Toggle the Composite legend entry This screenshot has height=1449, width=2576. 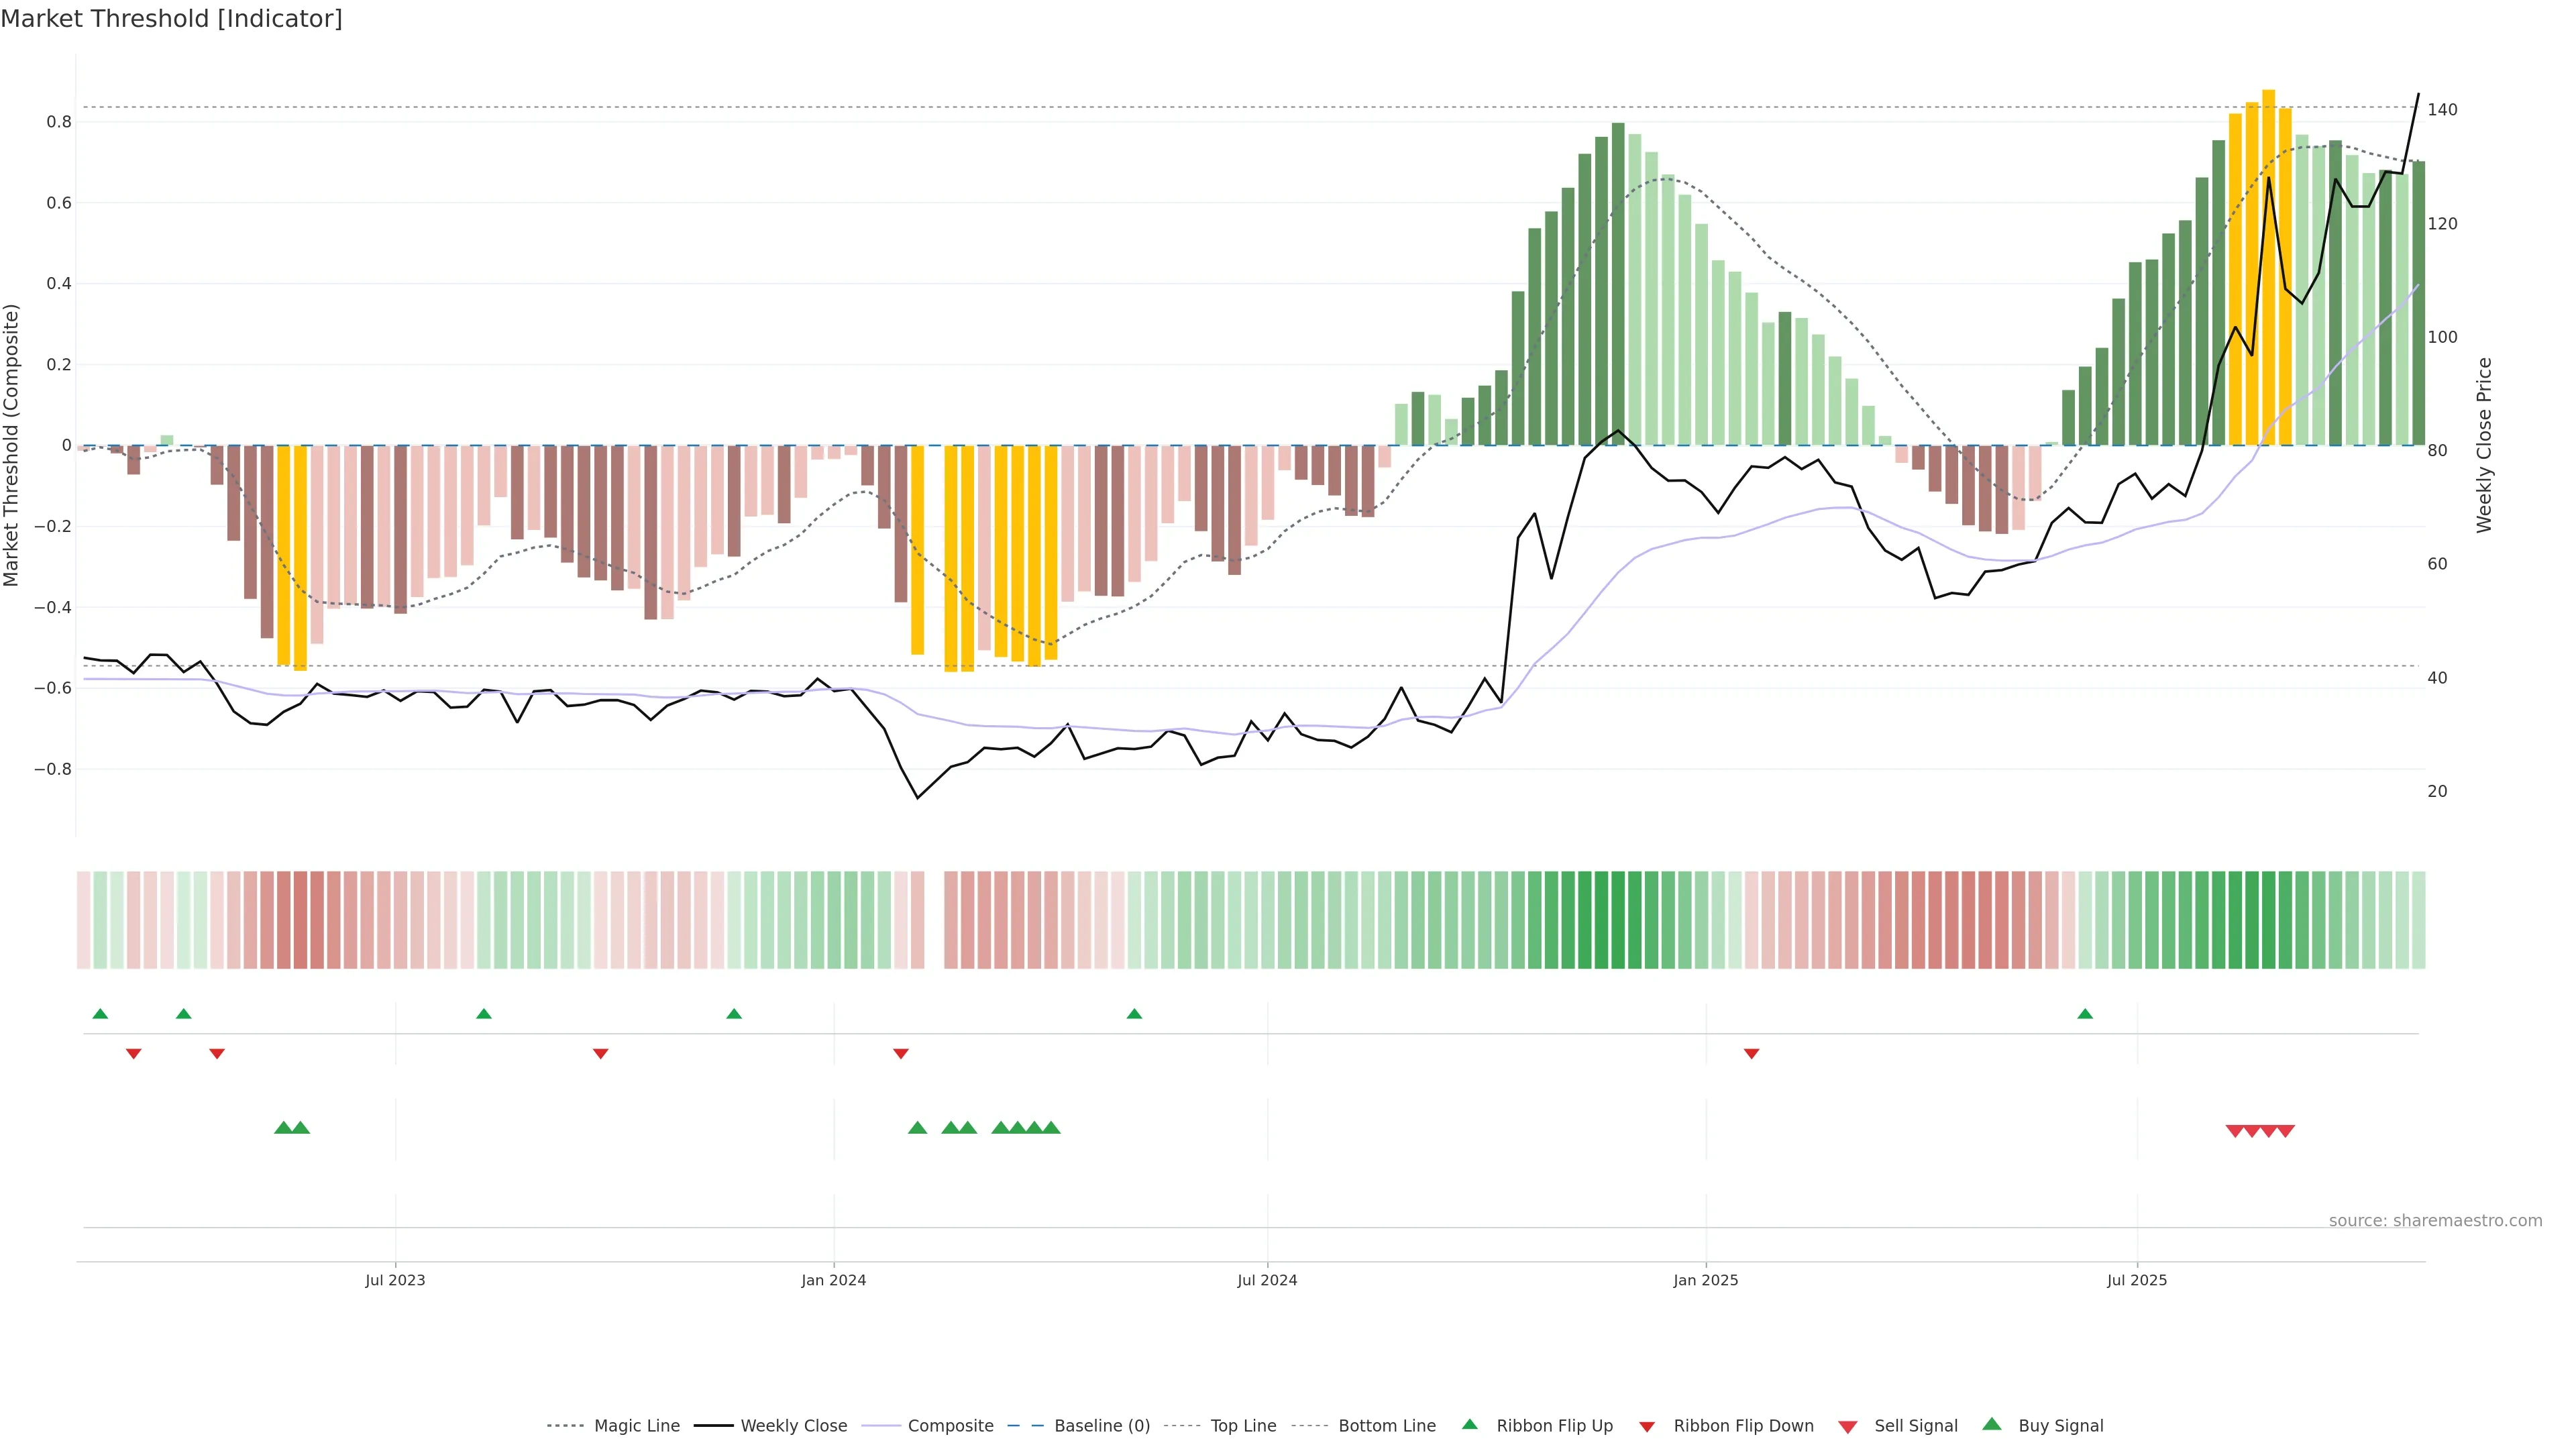tap(950, 1426)
